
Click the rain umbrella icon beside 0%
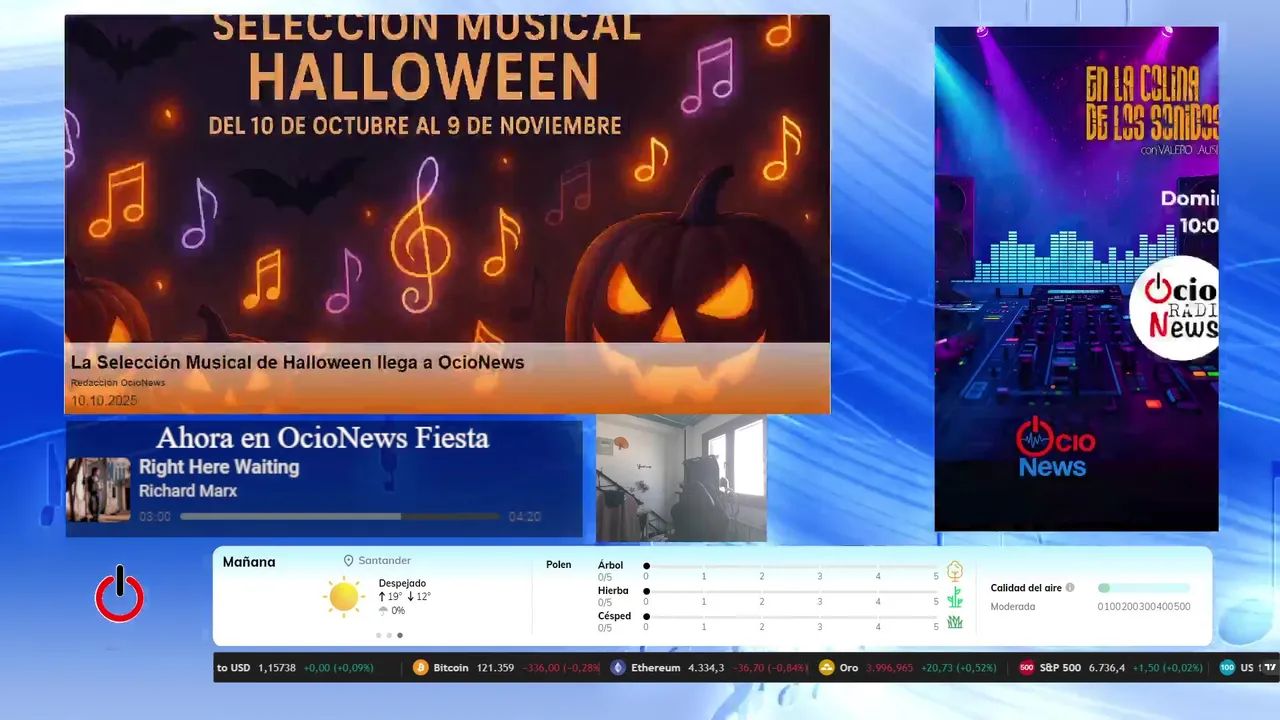[x=383, y=611]
